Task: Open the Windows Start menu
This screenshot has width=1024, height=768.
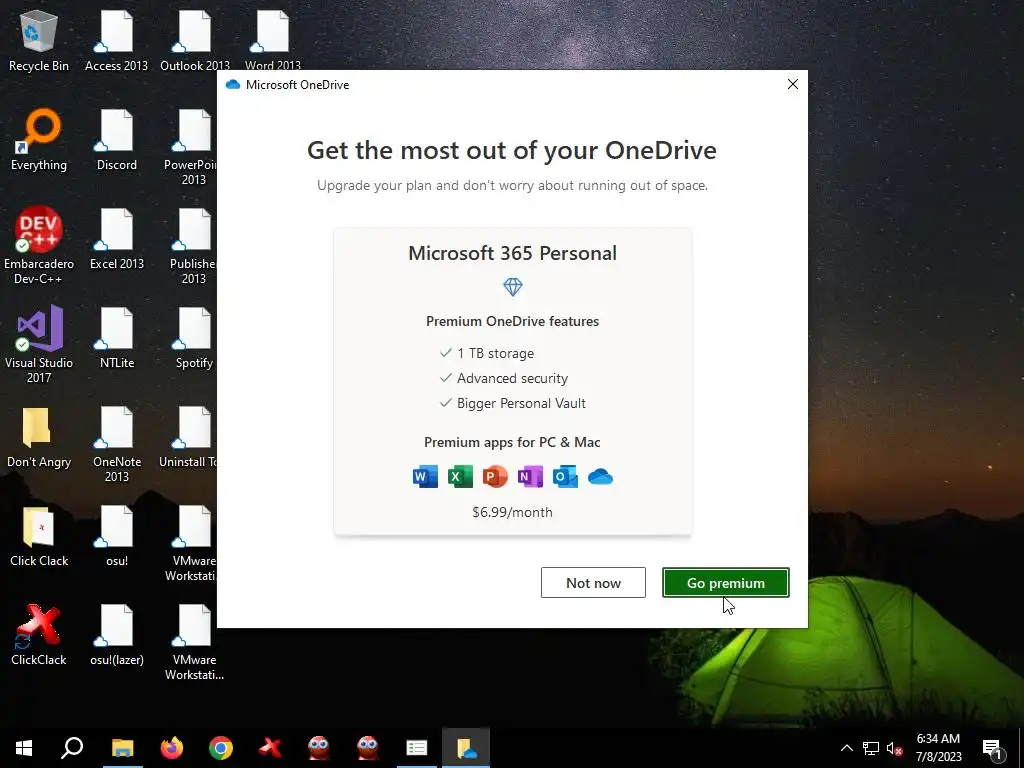Action: tap(24, 748)
